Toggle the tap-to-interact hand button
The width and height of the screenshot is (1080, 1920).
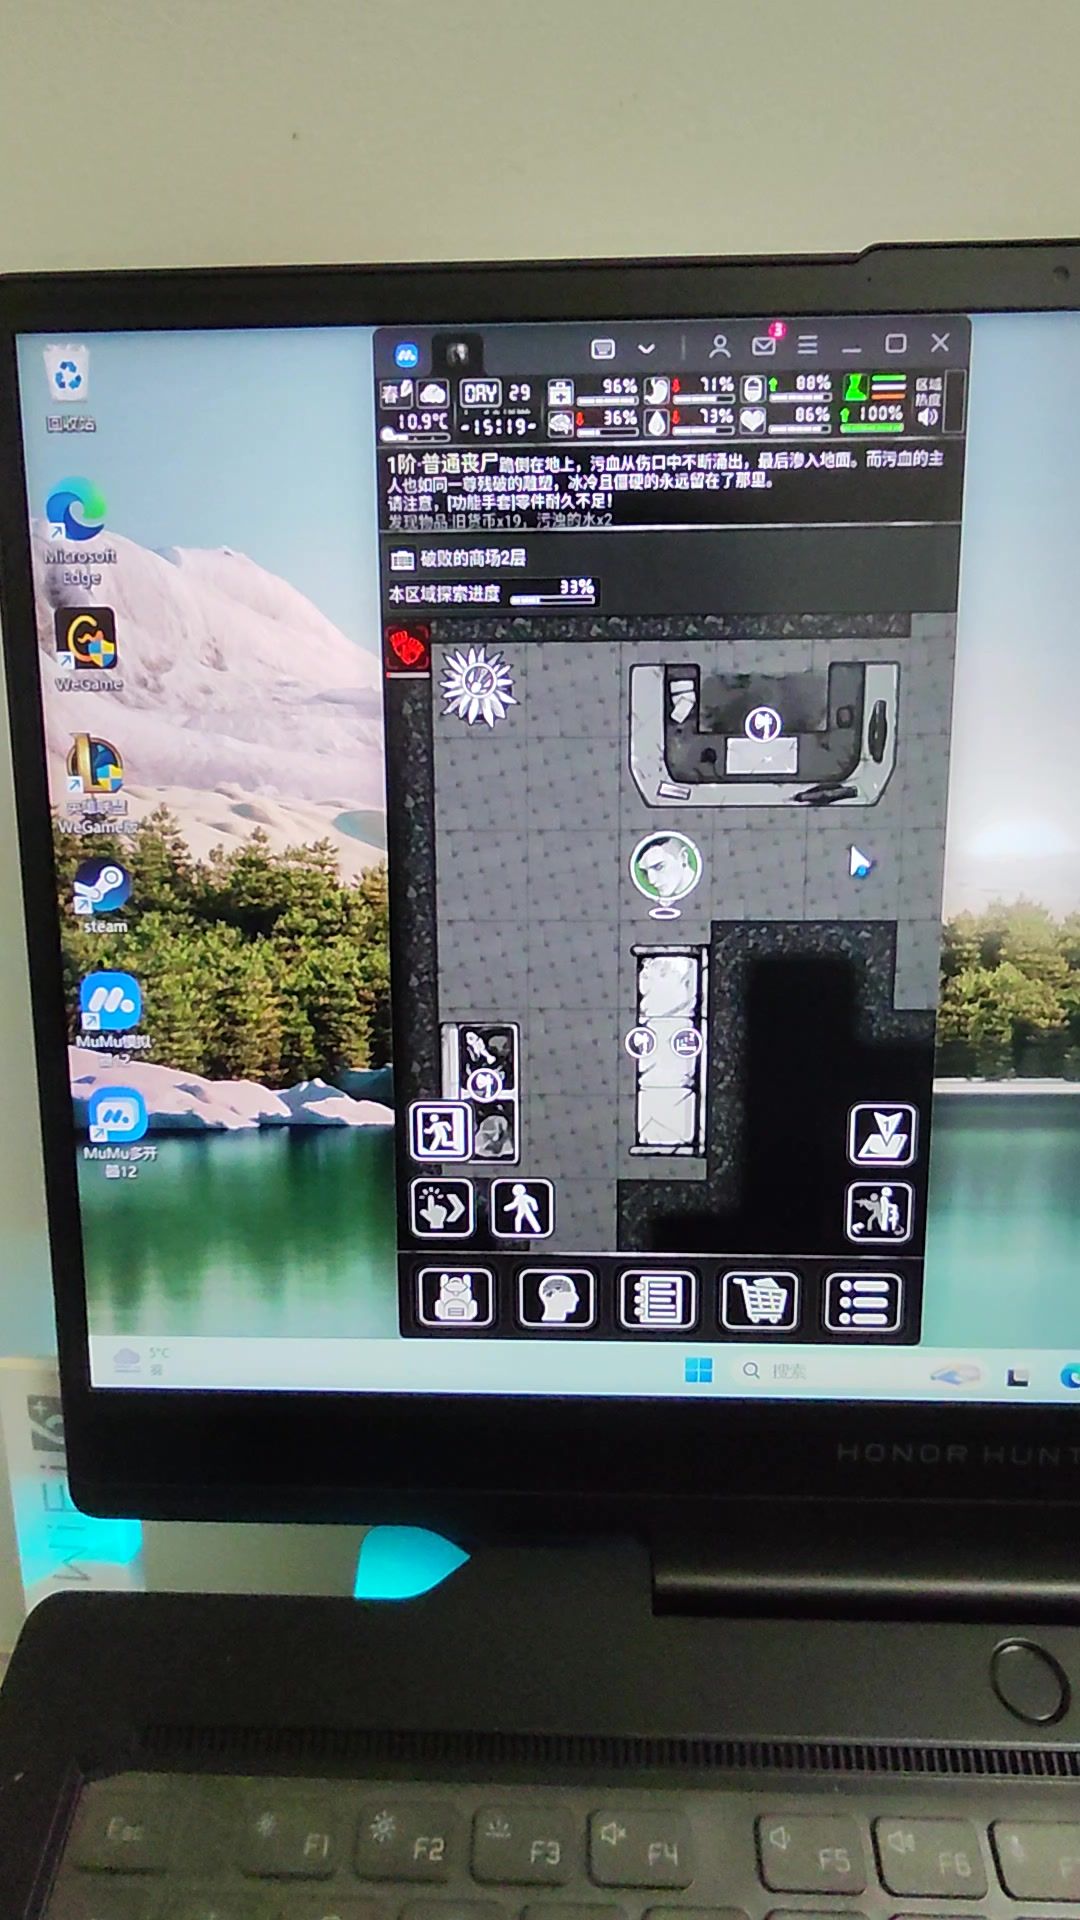click(442, 1208)
